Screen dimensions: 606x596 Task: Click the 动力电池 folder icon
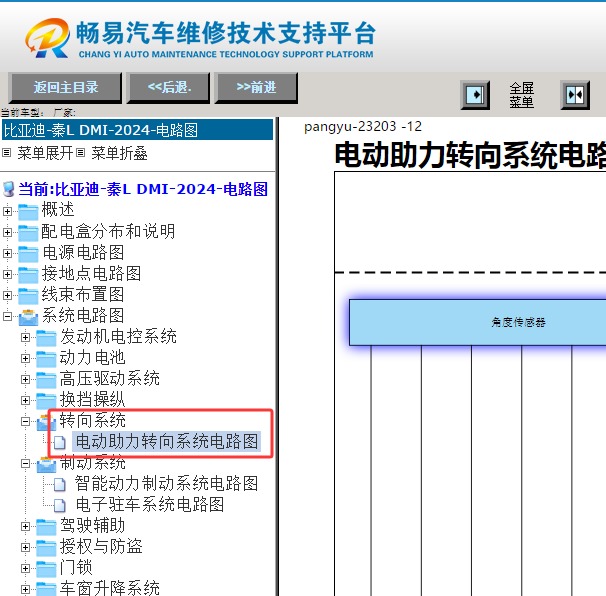pyautogui.click(x=46, y=359)
